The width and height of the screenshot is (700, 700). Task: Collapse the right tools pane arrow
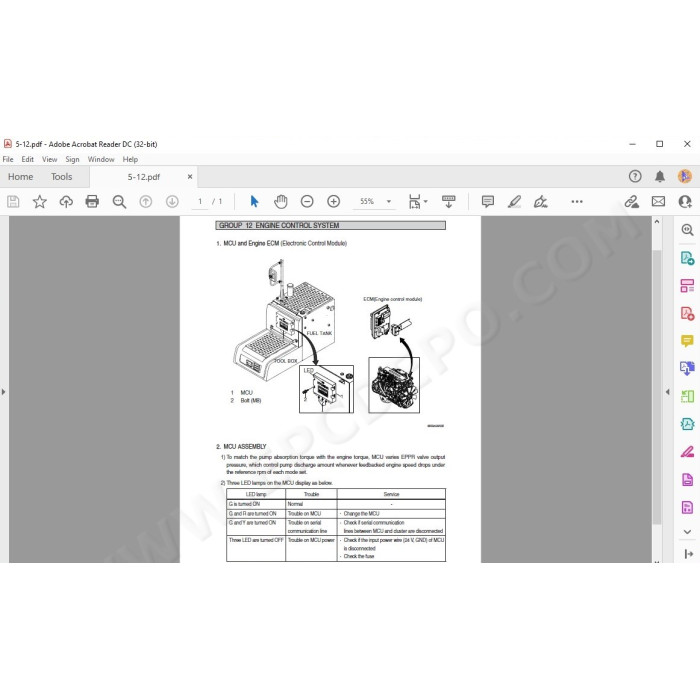tap(688, 554)
